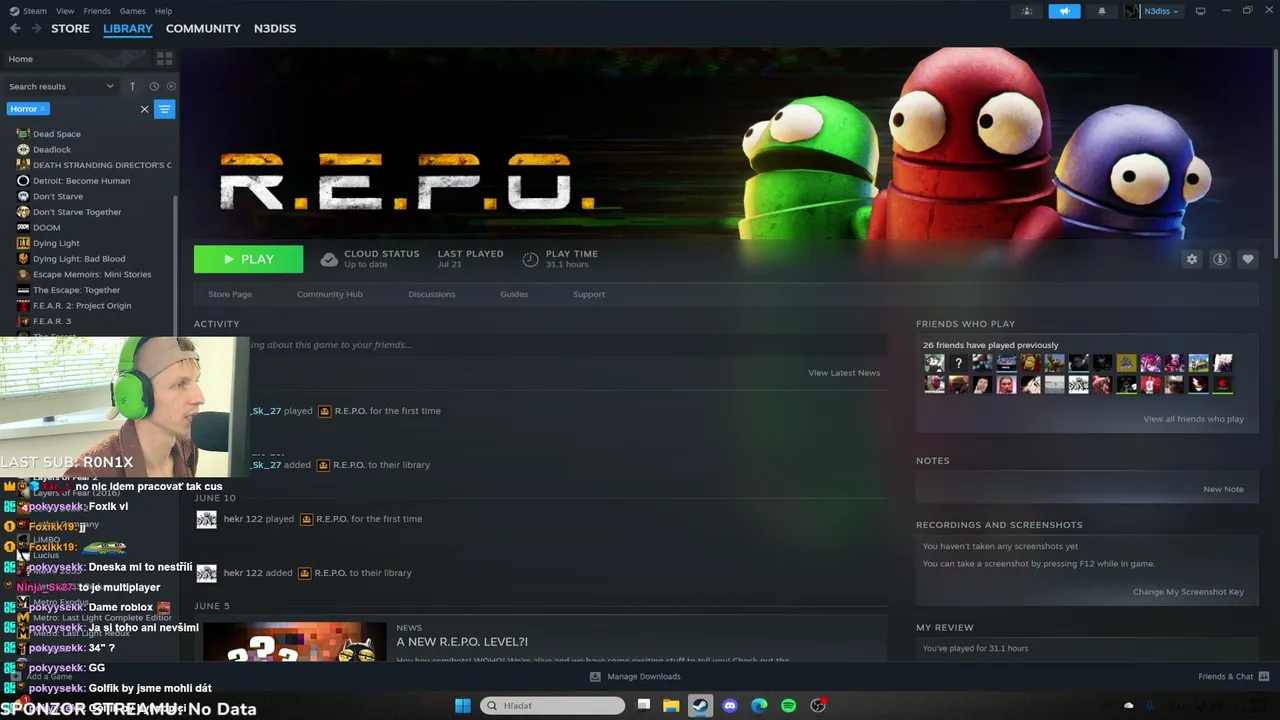
Task: Toggle the advanced filters panel
Action: (x=165, y=109)
